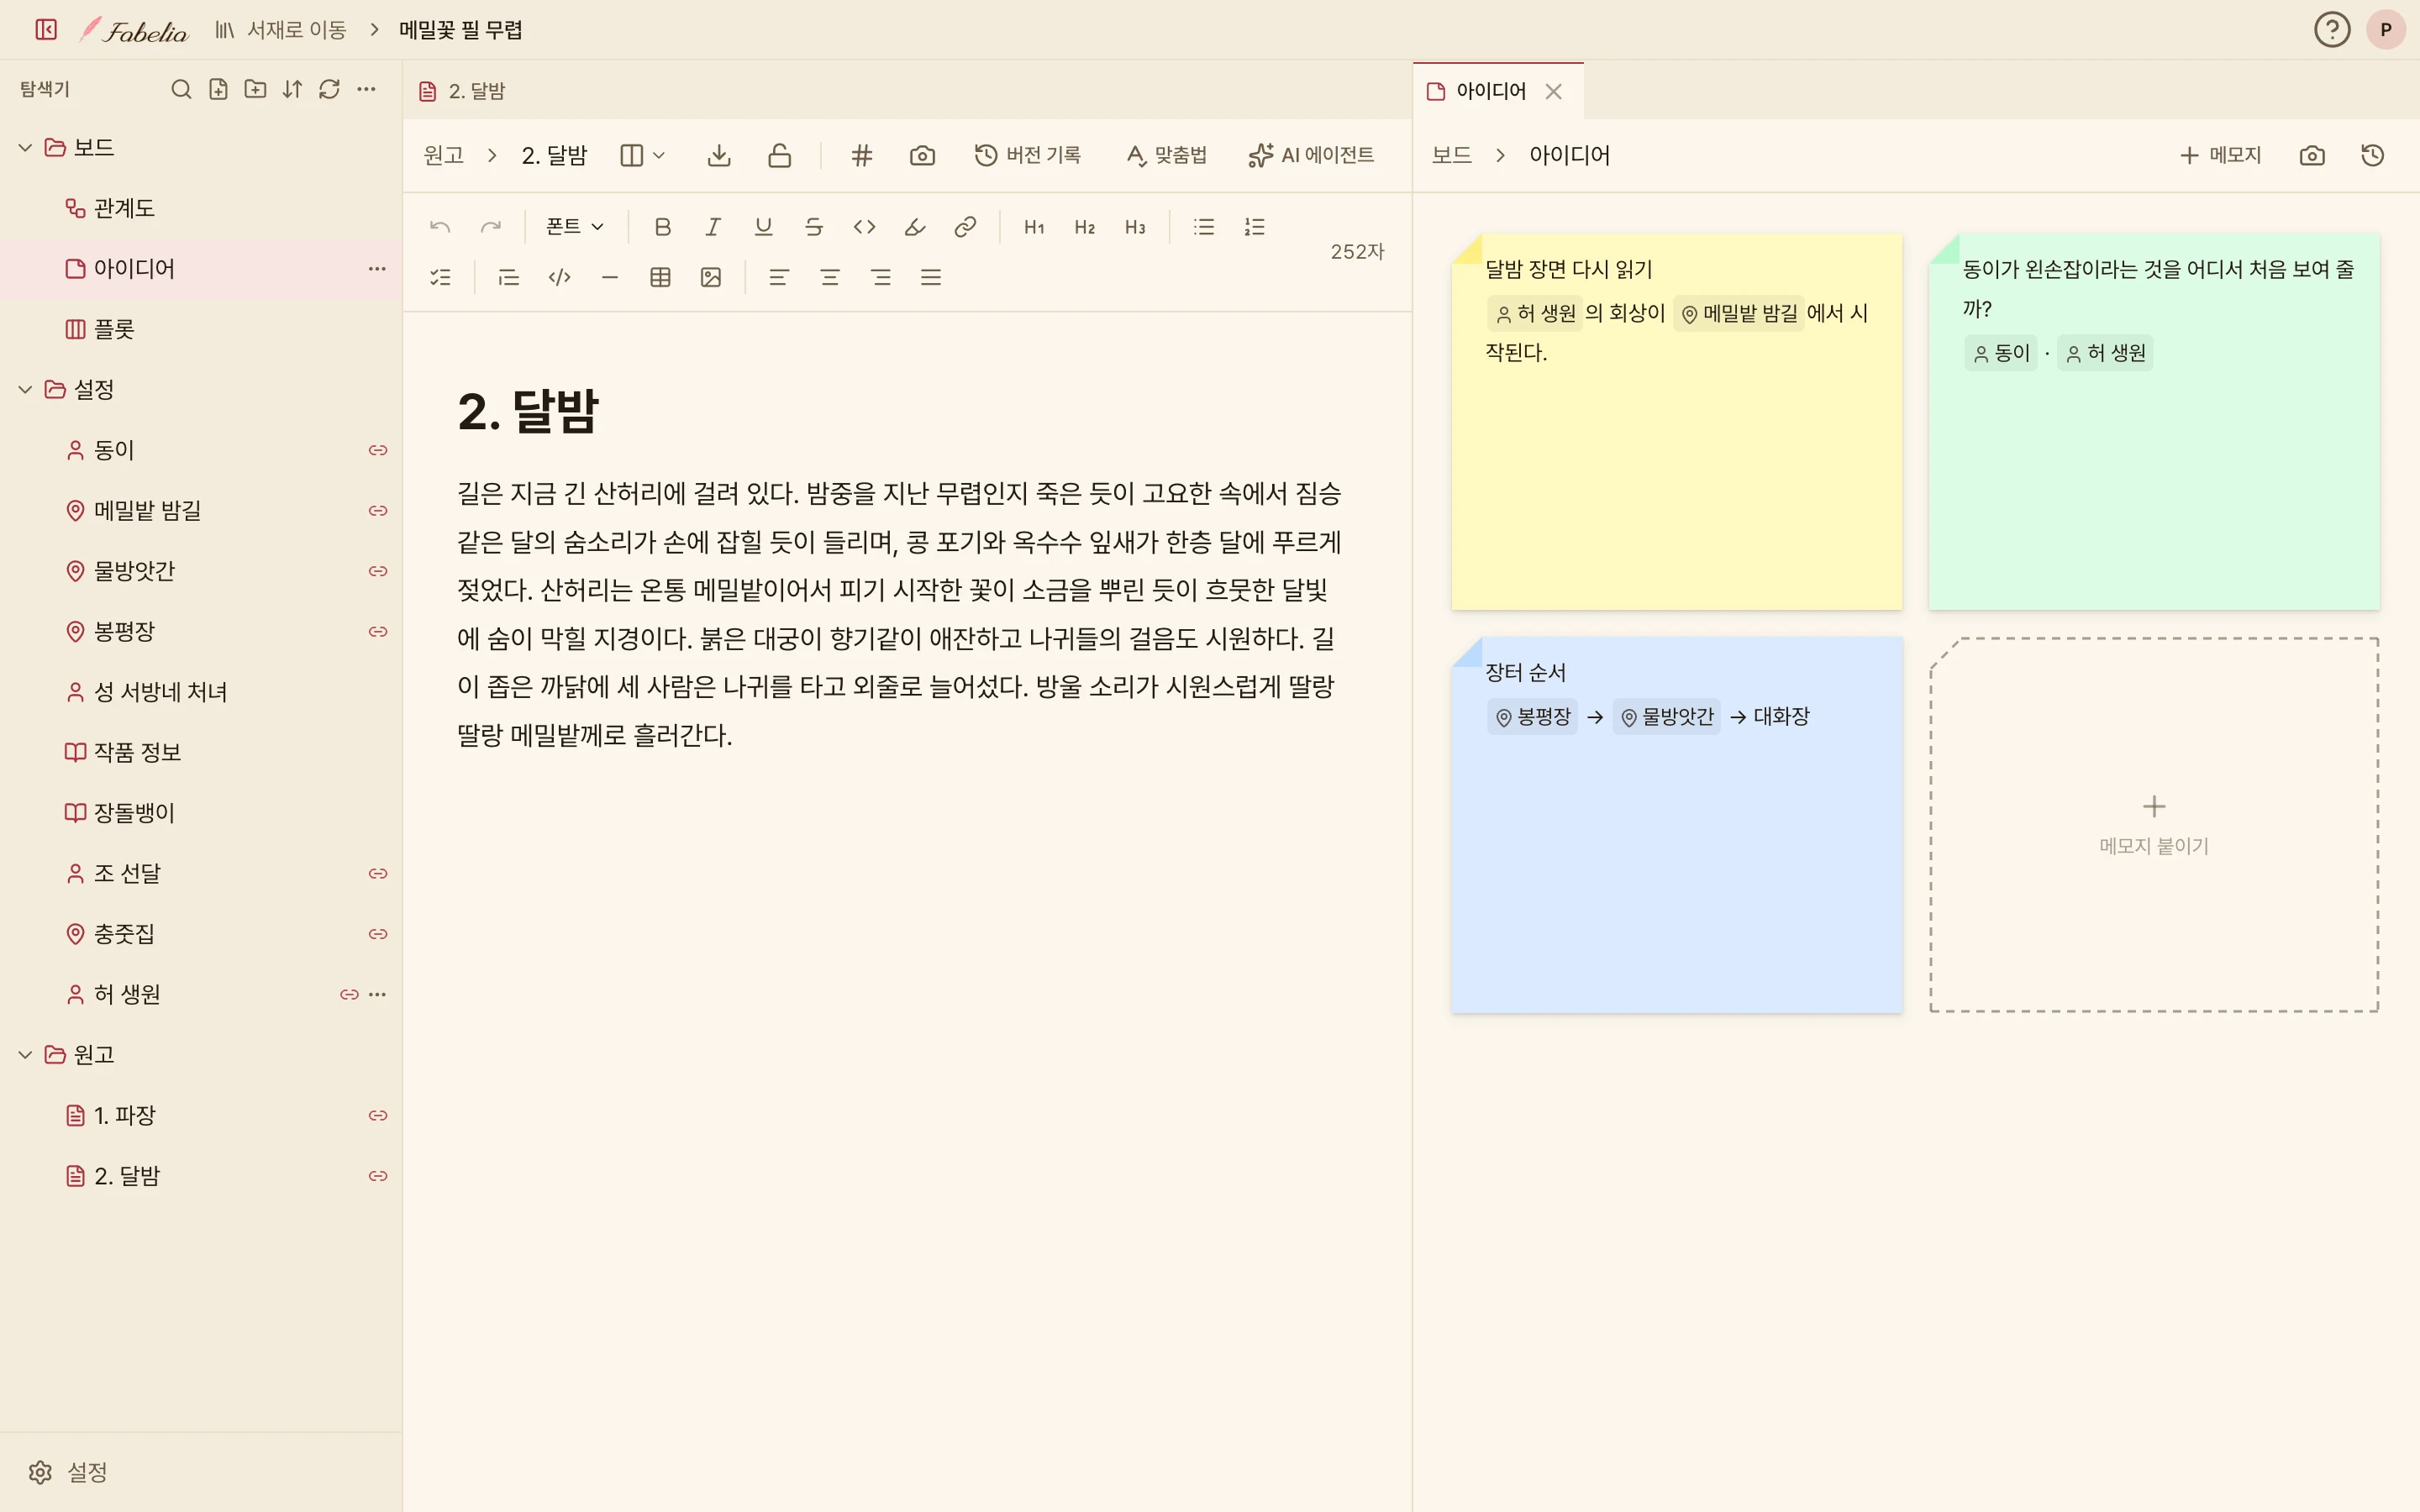The image size is (2420, 1512).
Task: Click the document lock icon
Action: tap(780, 155)
